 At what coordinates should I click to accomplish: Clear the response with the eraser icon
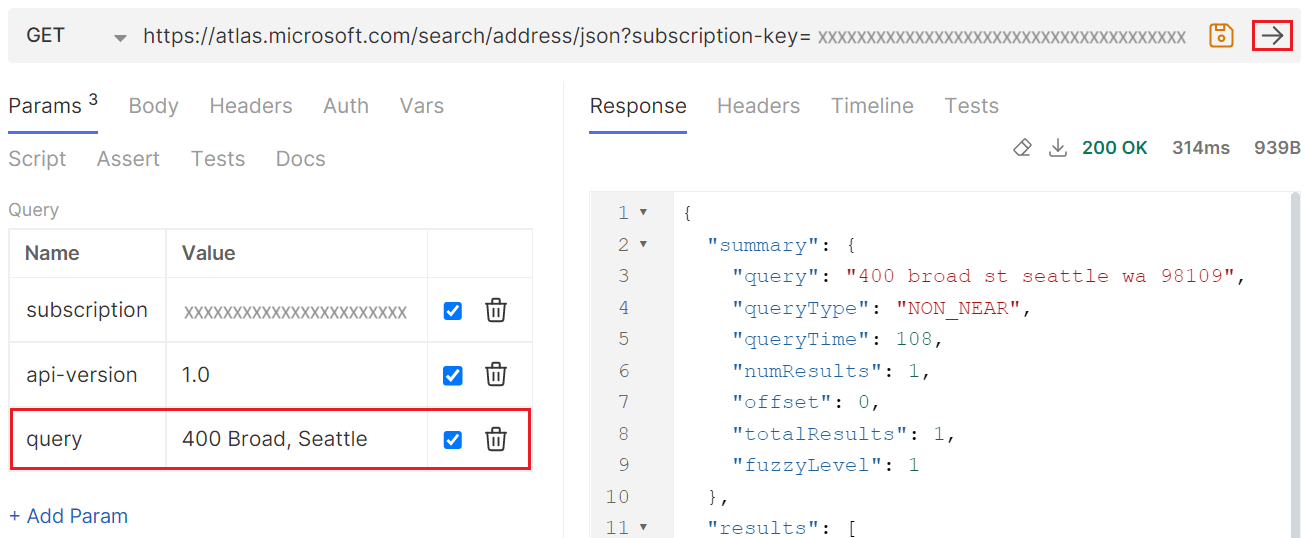point(1022,148)
